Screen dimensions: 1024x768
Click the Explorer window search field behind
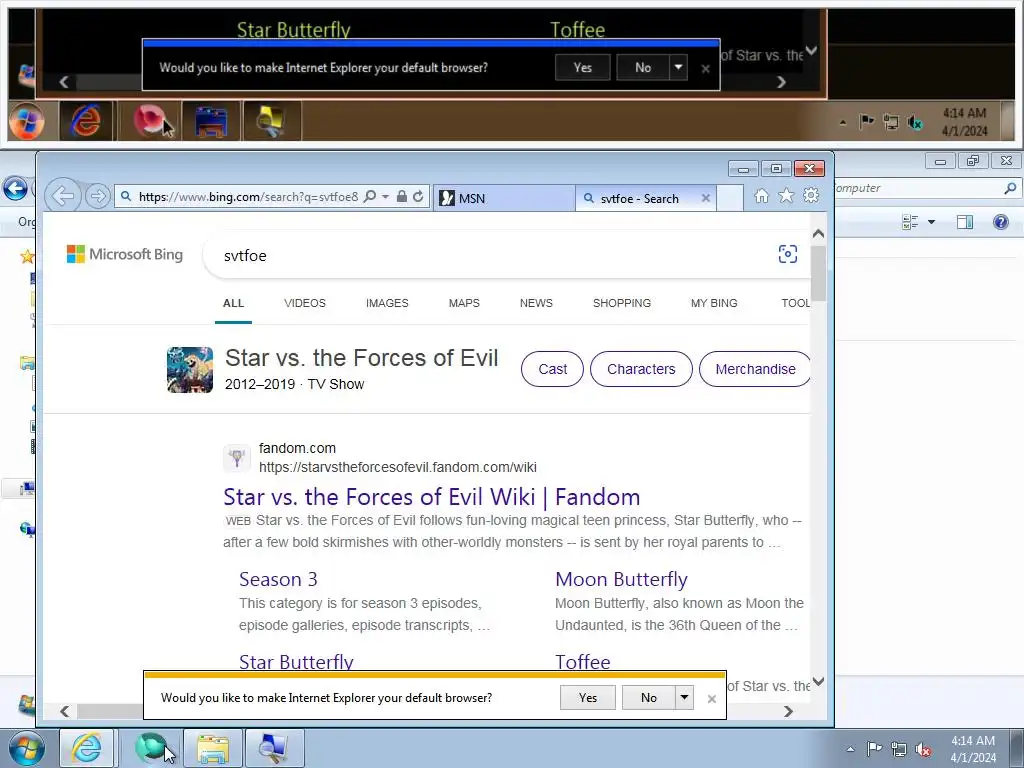(x=918, y=188)
